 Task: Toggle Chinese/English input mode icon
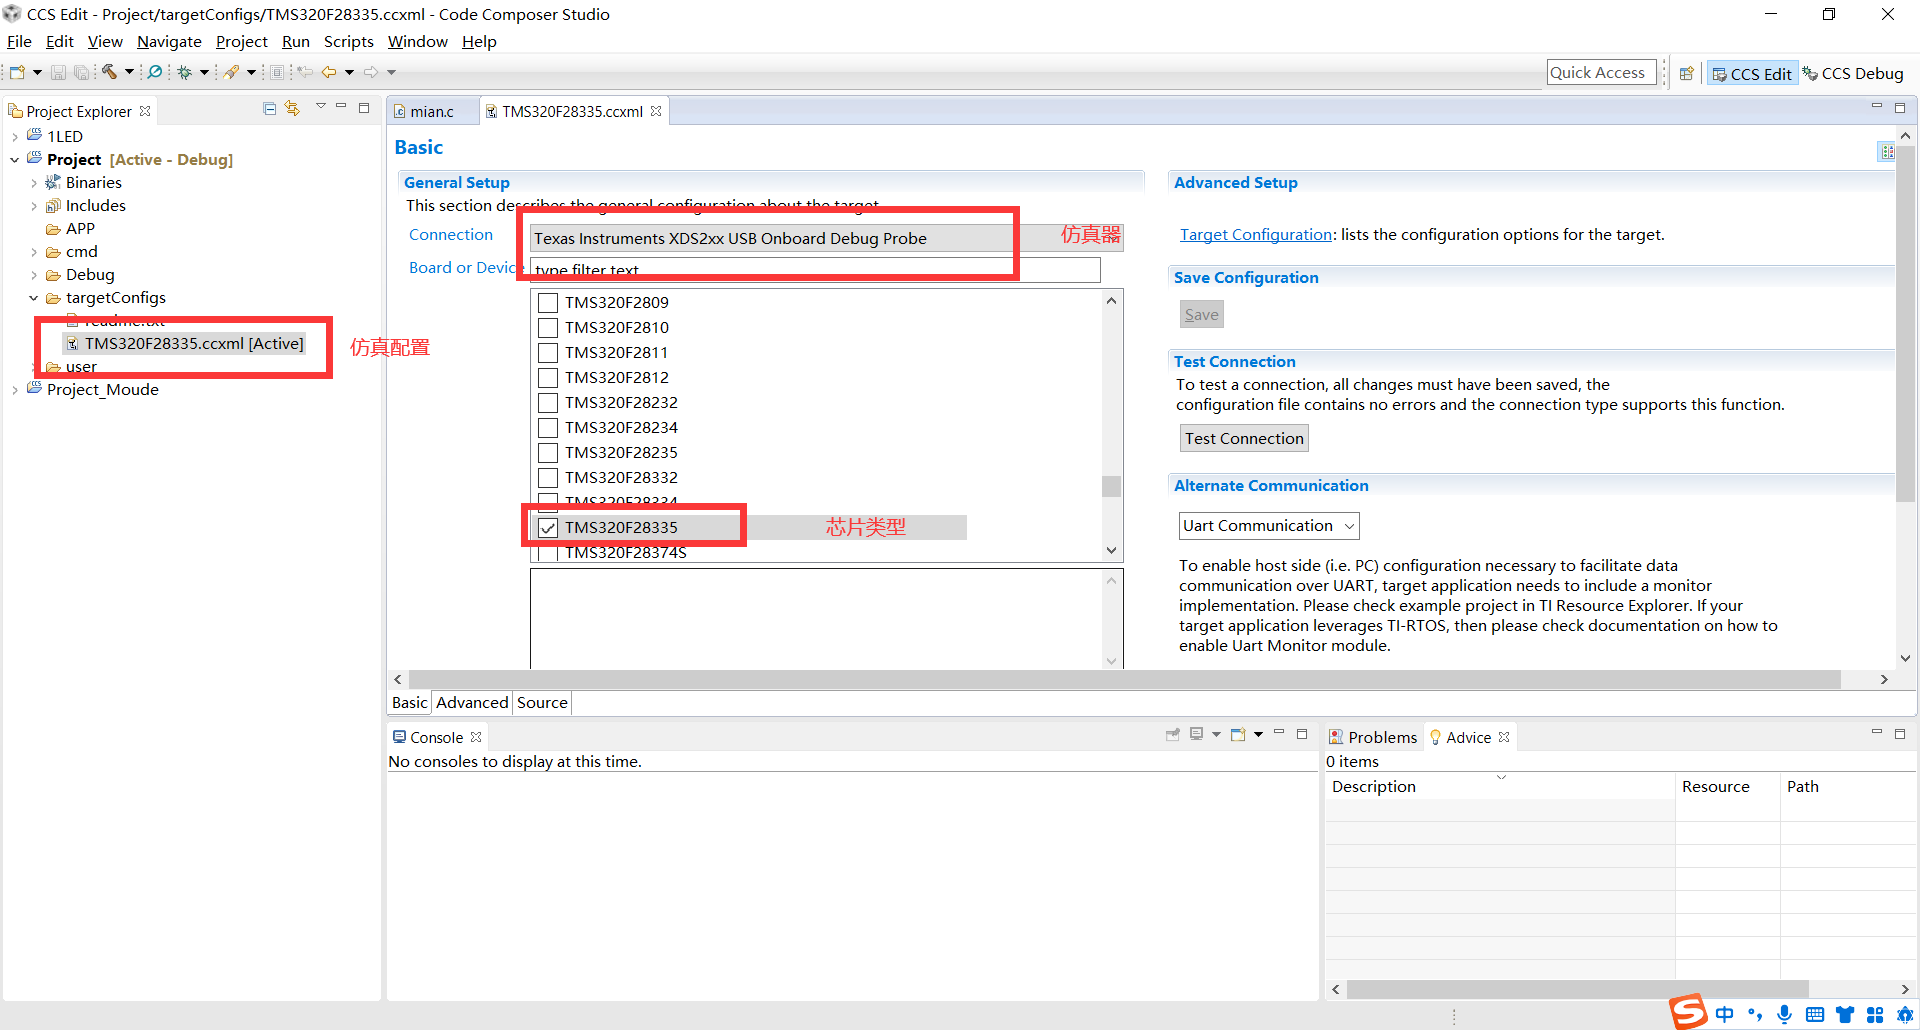point(1725,1014)
